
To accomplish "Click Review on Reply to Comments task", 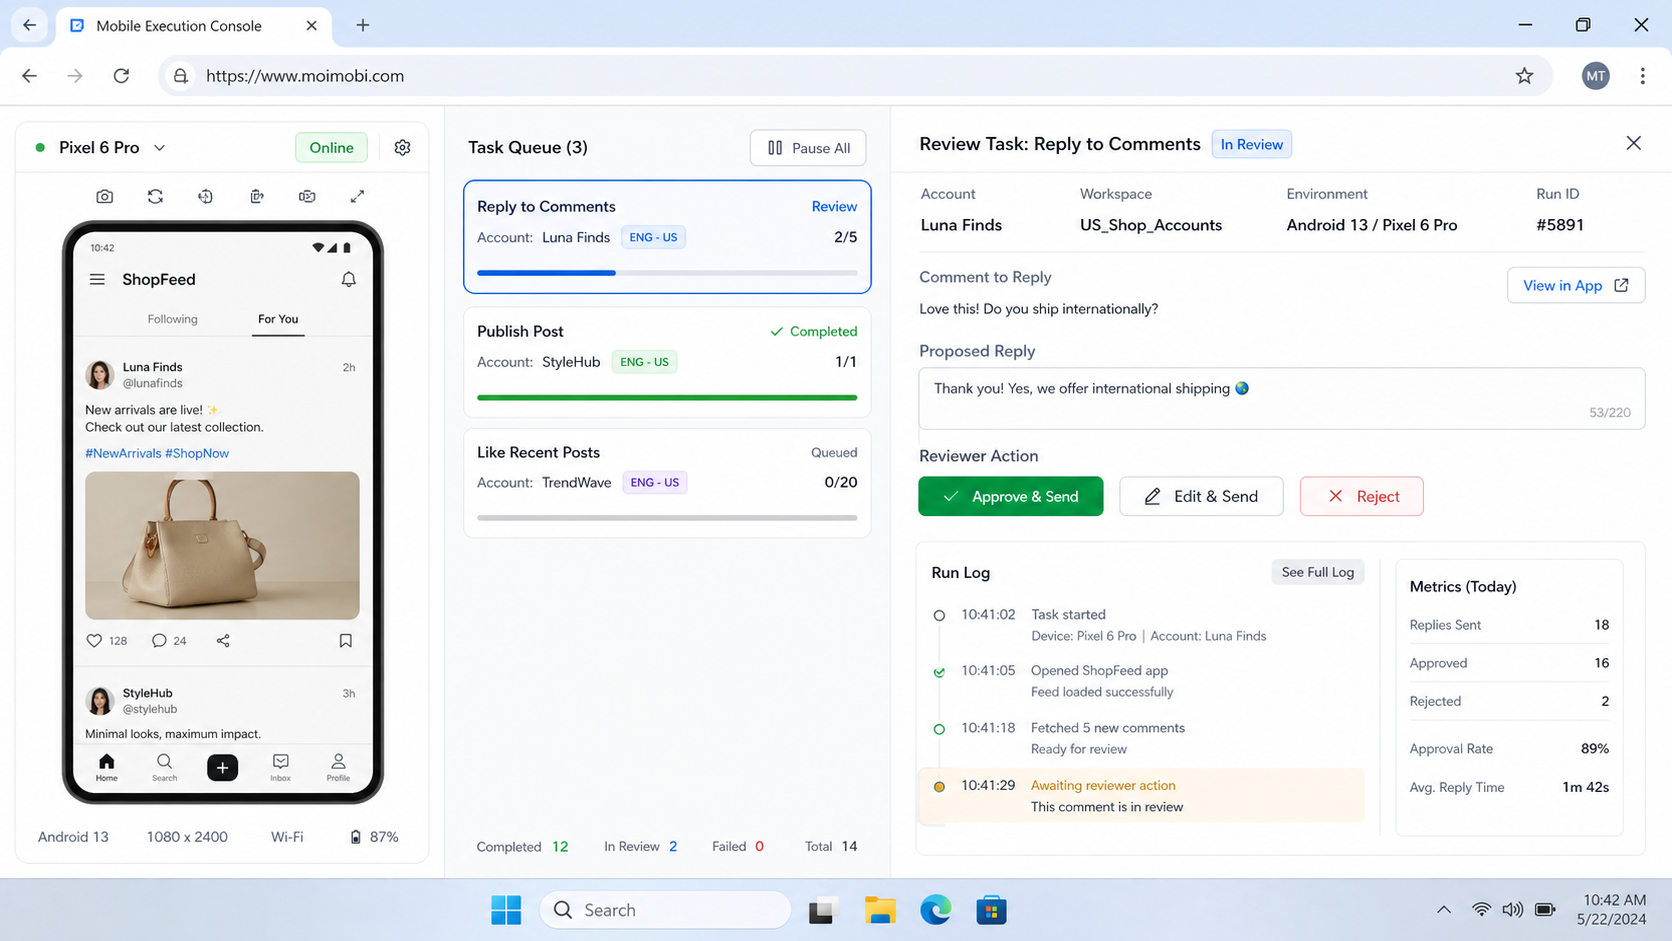I will pos(834,207).
